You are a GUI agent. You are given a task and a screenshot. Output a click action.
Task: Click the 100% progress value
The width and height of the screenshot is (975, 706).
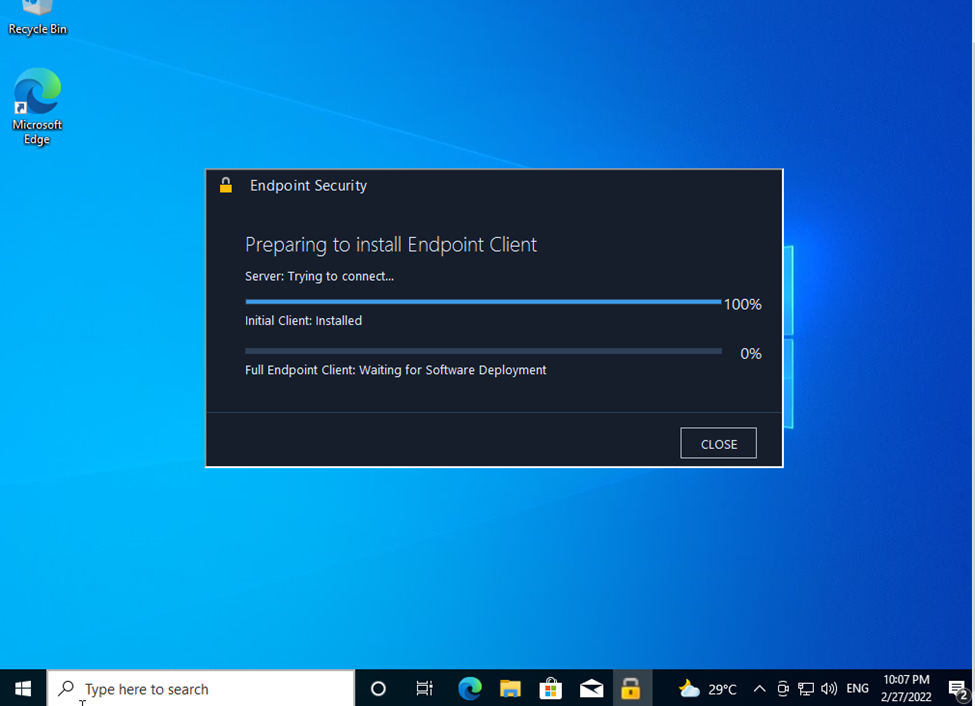point(742,304)
